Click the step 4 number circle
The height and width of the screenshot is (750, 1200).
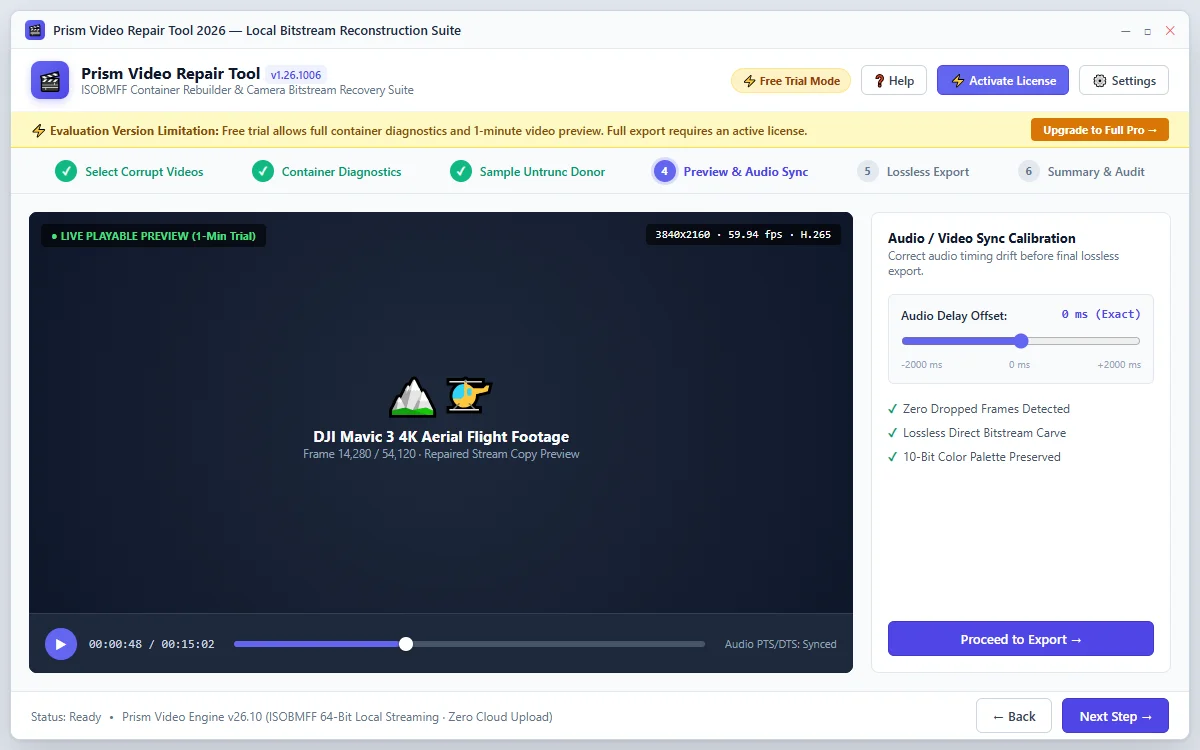(665, 171)
